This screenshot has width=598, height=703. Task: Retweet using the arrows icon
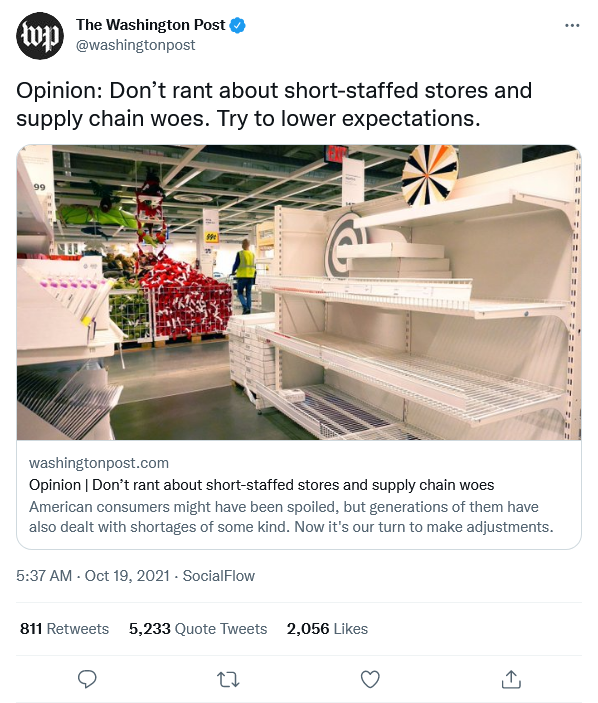click(228, 679)
